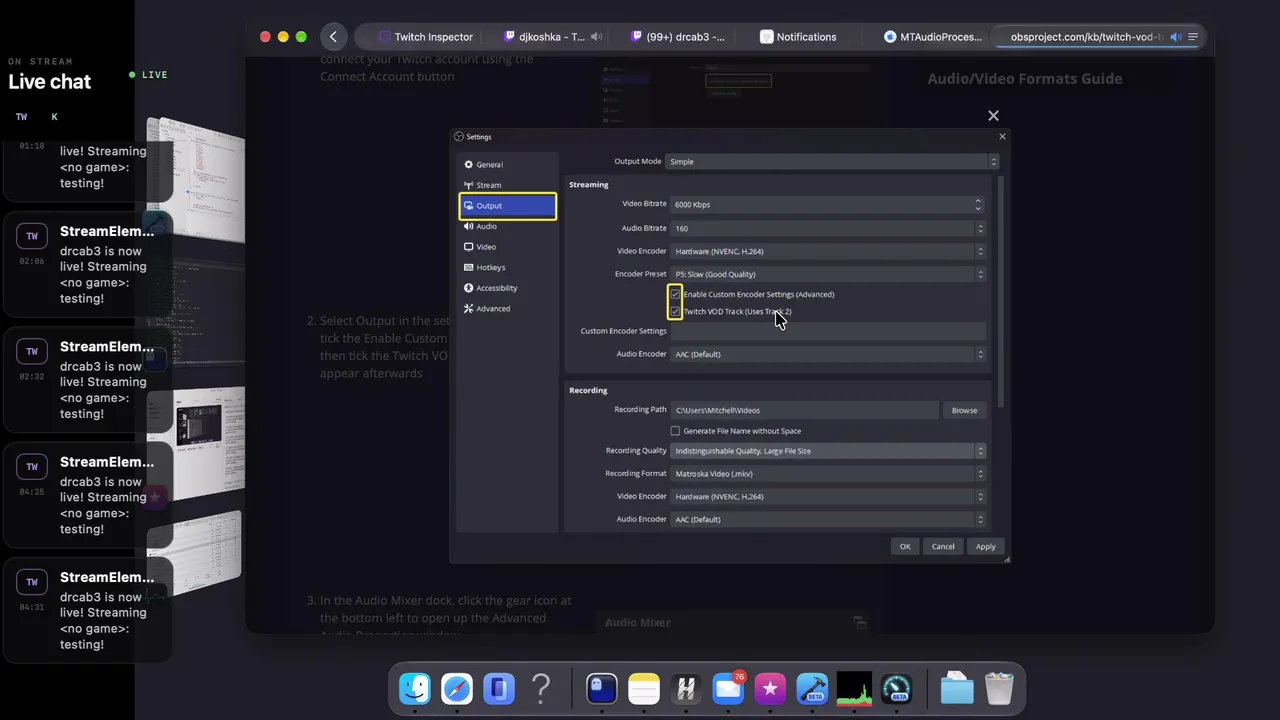Click the Custom Encoder Settings field
1280x720 pixels.
click(x=829, y=331)
